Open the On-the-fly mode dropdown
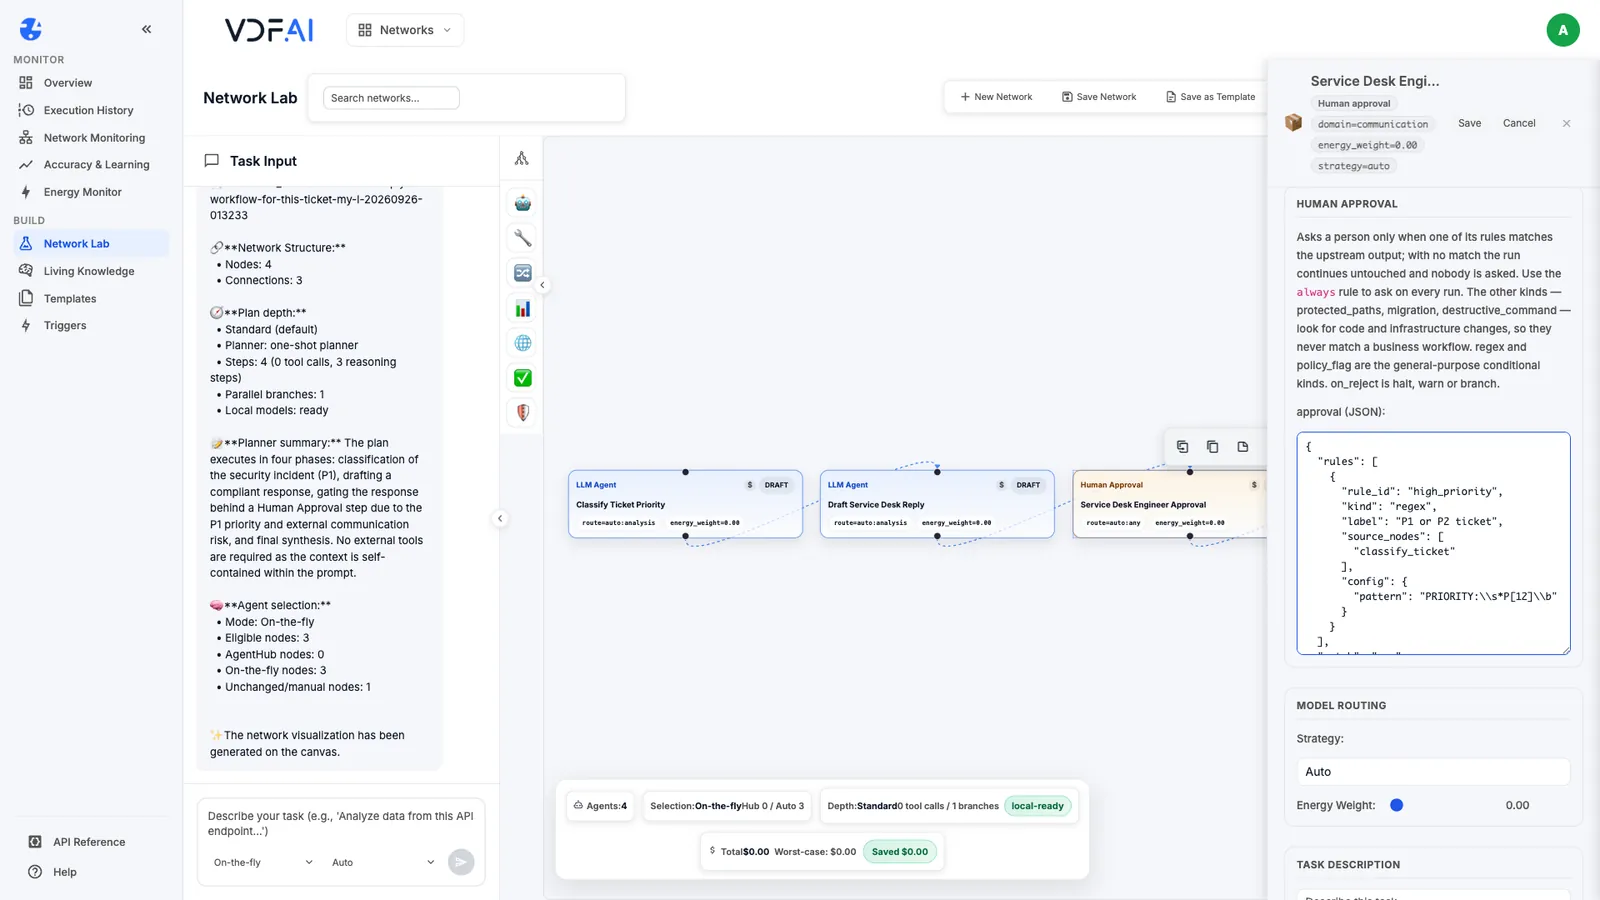1600x900 pixels. click(263, 862)
